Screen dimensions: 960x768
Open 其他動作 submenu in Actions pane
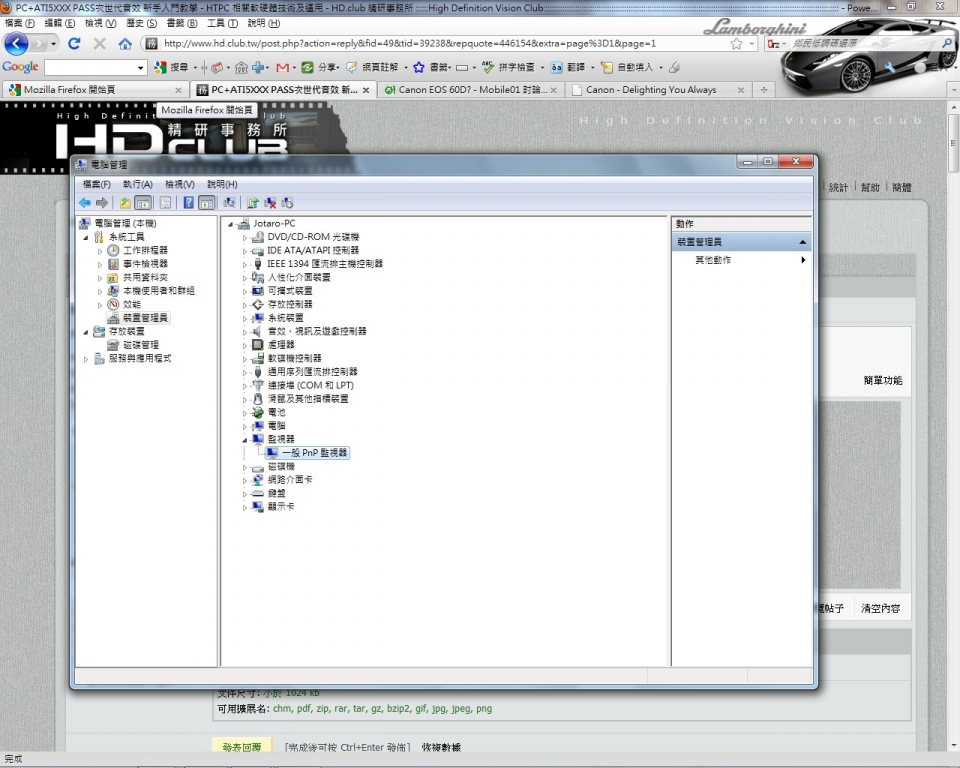click(741, 260)
